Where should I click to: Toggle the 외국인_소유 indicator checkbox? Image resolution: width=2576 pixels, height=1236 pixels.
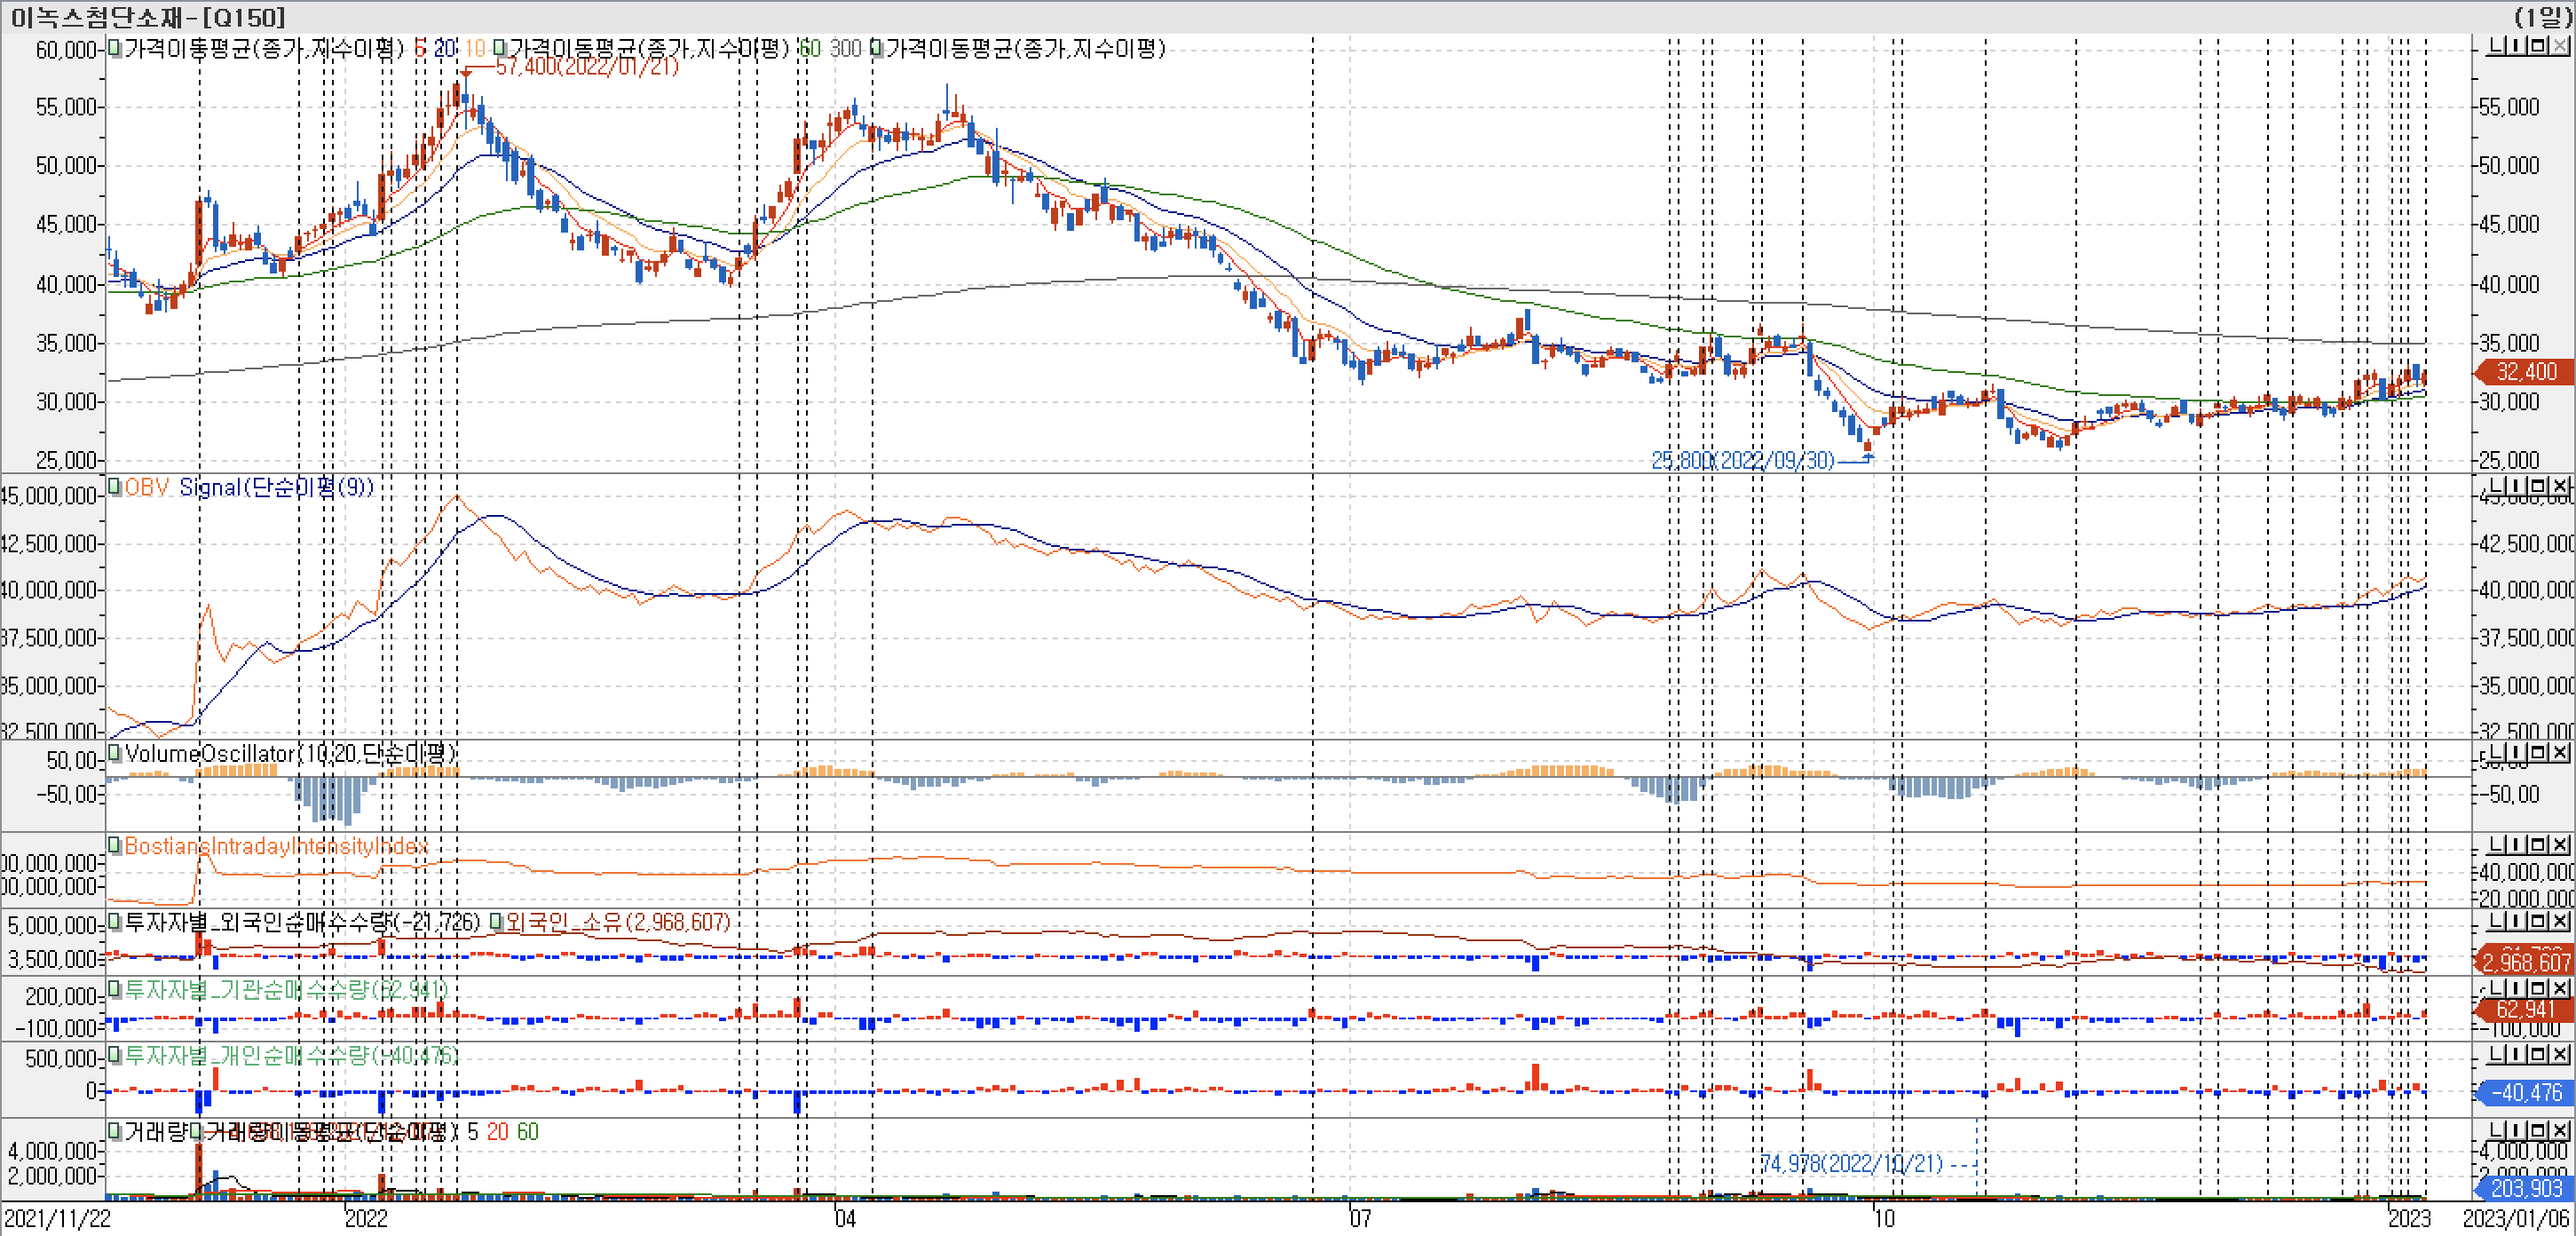coord(495,921)
